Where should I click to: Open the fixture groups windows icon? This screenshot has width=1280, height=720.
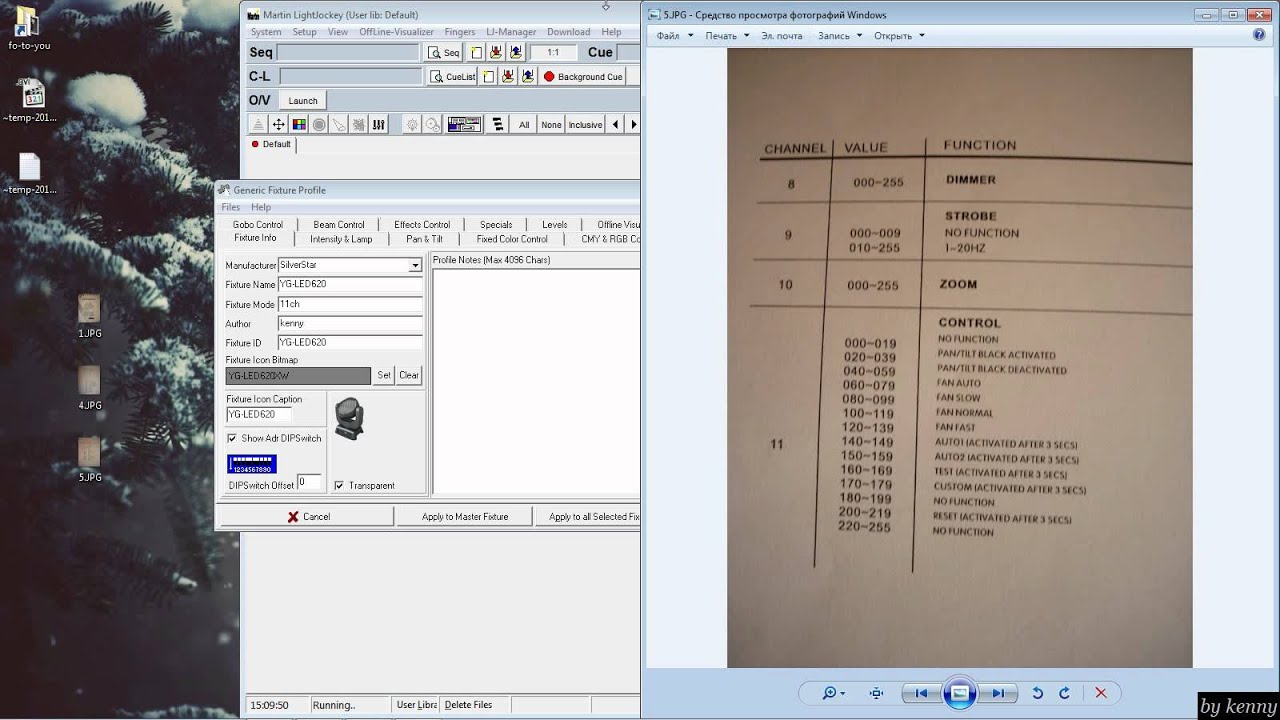click(464, 125)
